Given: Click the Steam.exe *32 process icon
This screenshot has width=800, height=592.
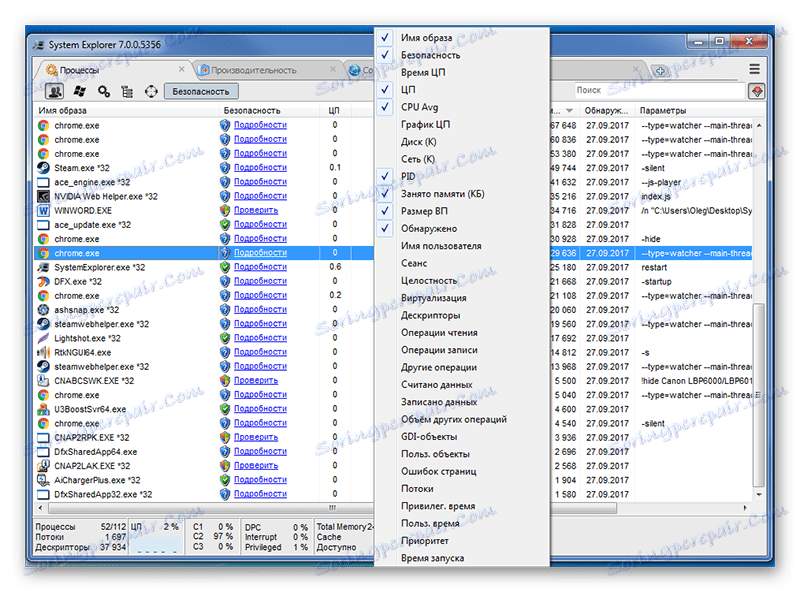Looking at the screenshot, I should click(x=43, y=168).
